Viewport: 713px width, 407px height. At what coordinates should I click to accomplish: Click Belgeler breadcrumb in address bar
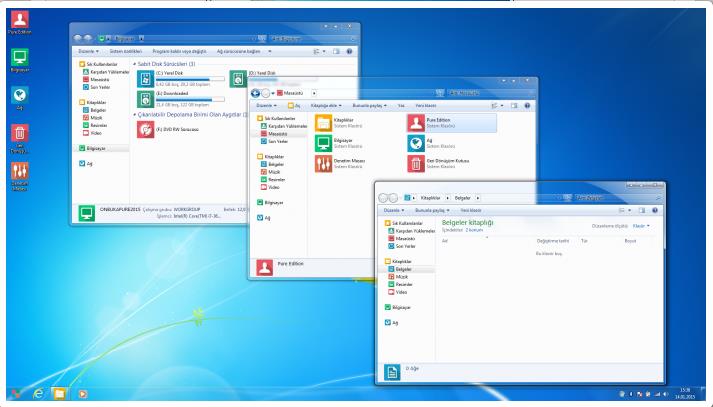[462, 198]
